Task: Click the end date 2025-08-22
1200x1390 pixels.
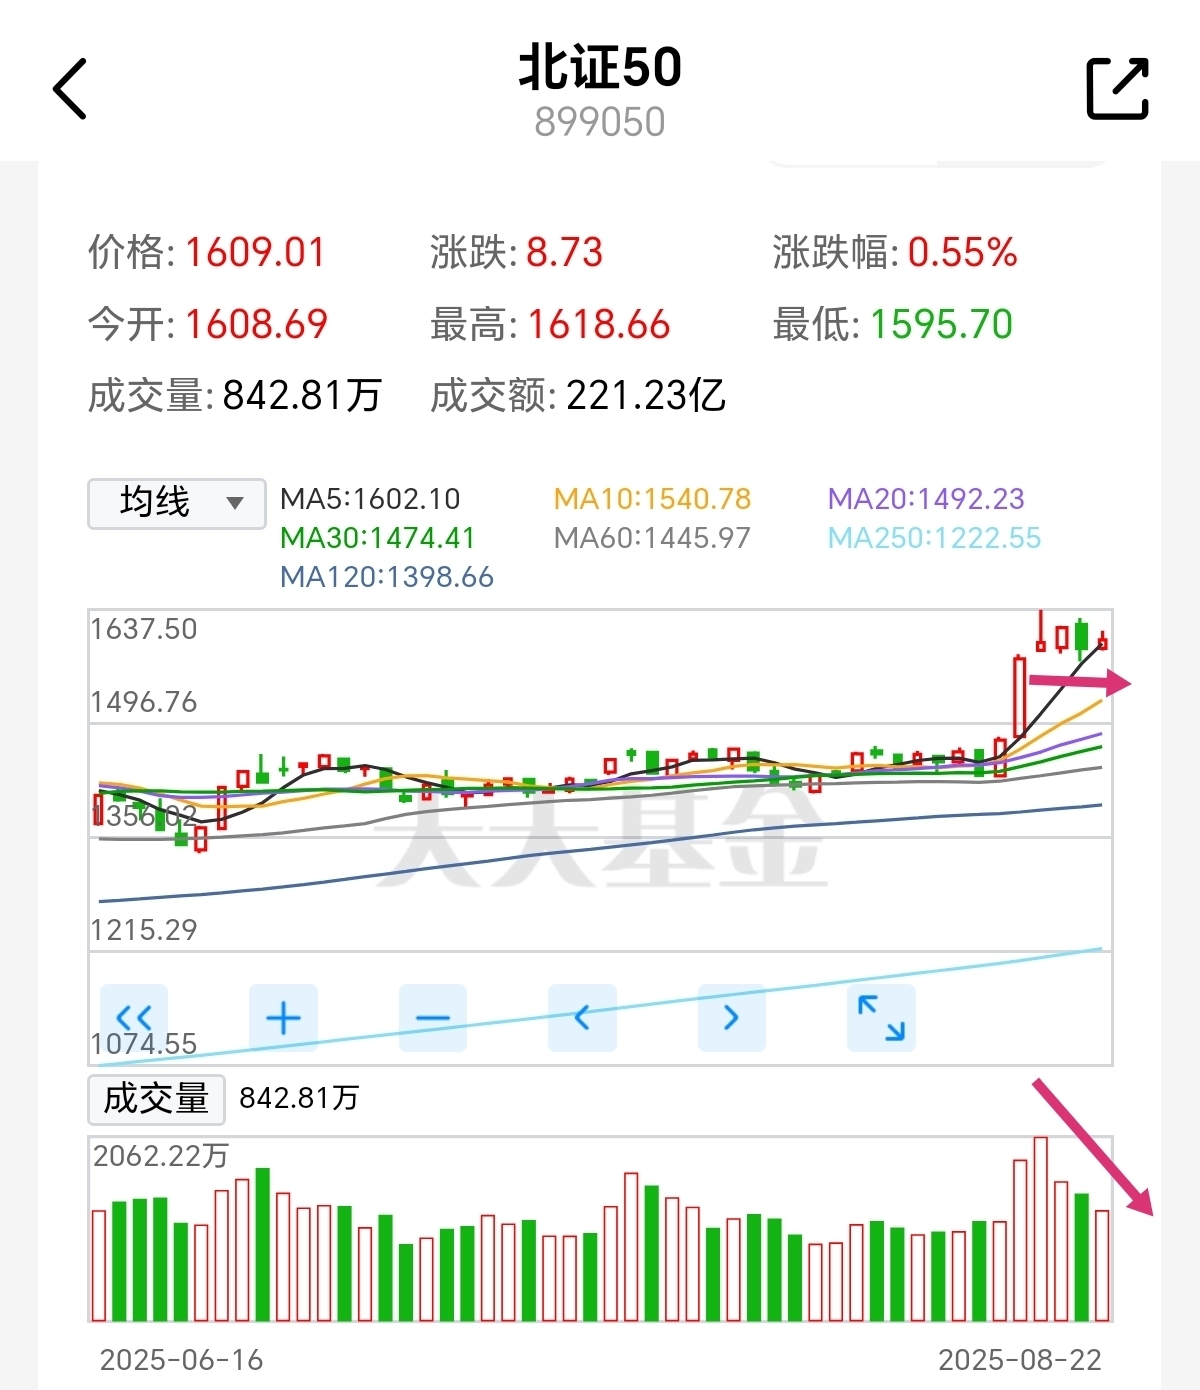Action: [x=1020, y=1360]
